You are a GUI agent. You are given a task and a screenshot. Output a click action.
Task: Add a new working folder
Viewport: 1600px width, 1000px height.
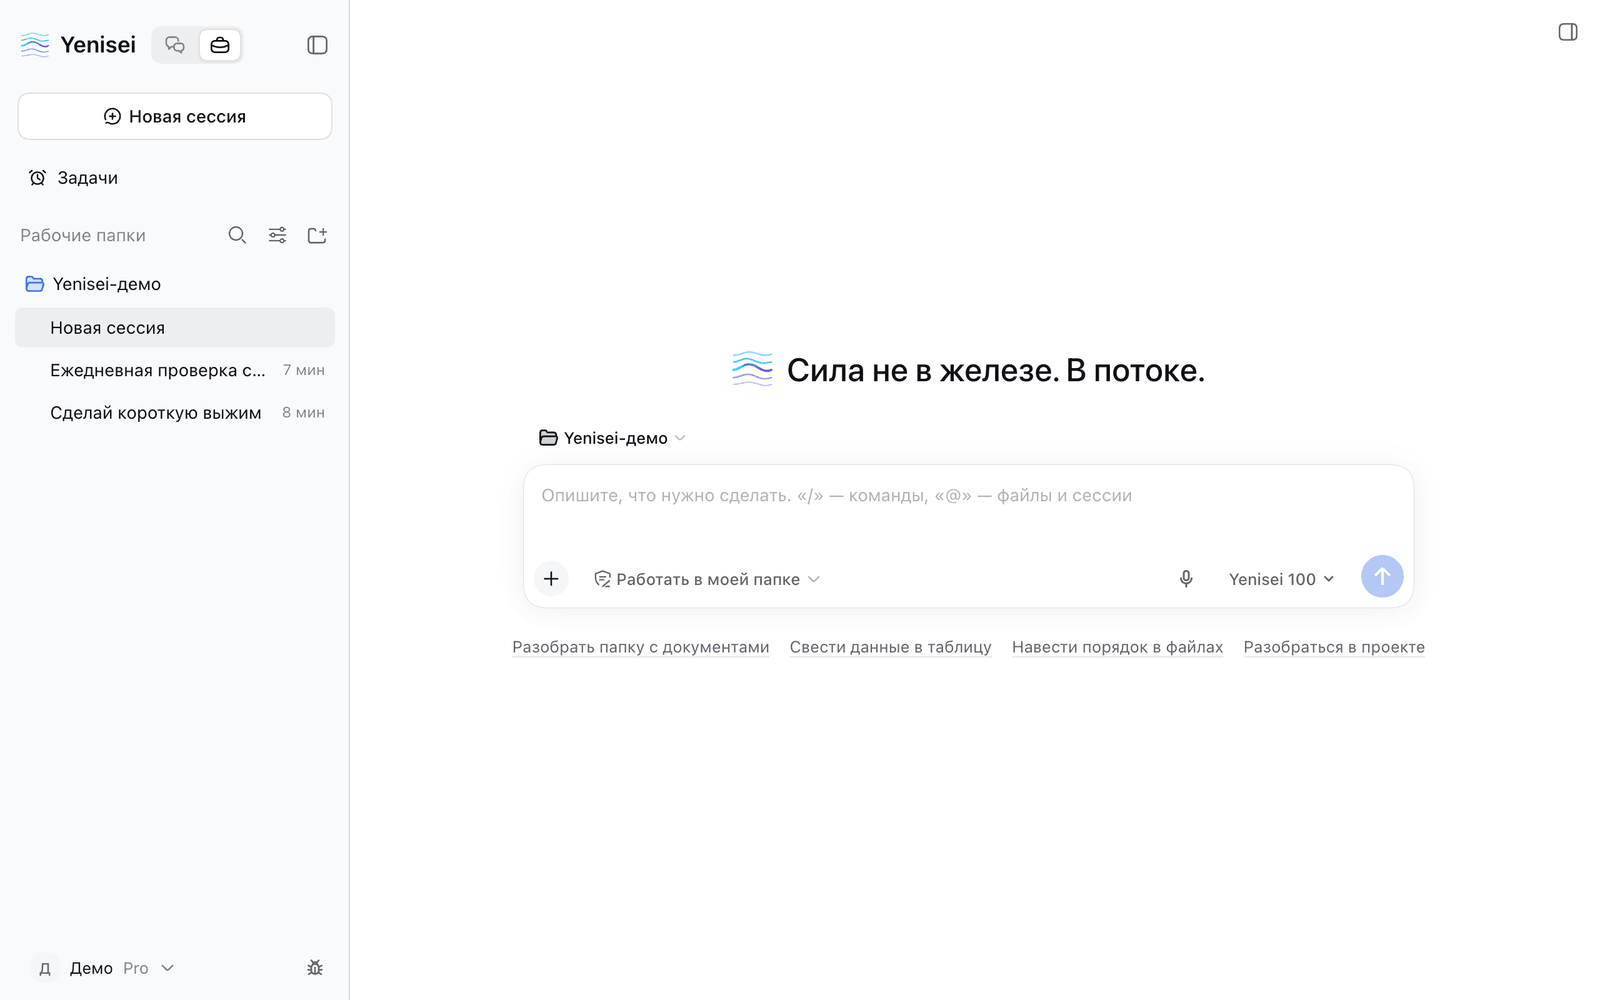click(x=317, y=235)
